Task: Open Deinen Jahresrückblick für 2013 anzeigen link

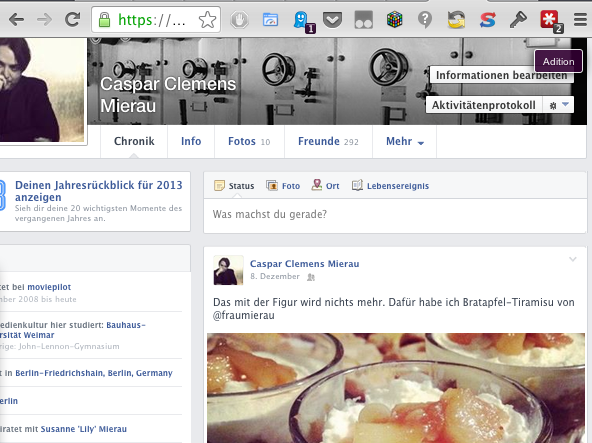Action: pyautogui.click(x=99, y=191)
